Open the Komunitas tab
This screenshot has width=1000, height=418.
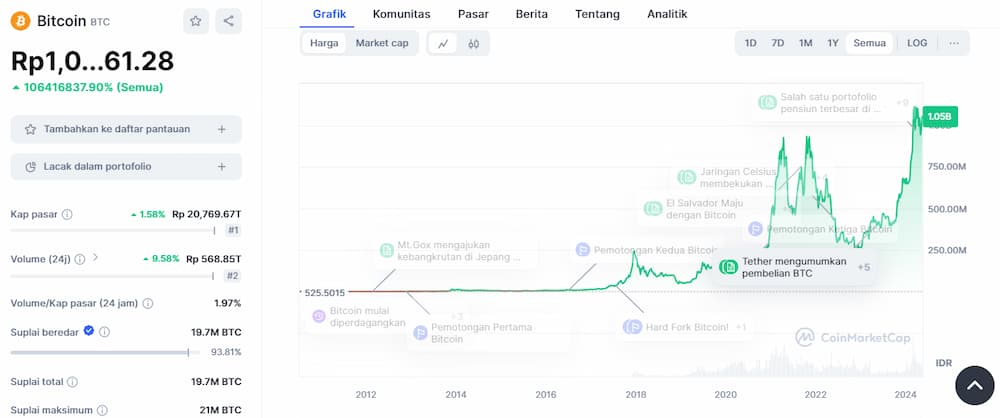[402, 14]
